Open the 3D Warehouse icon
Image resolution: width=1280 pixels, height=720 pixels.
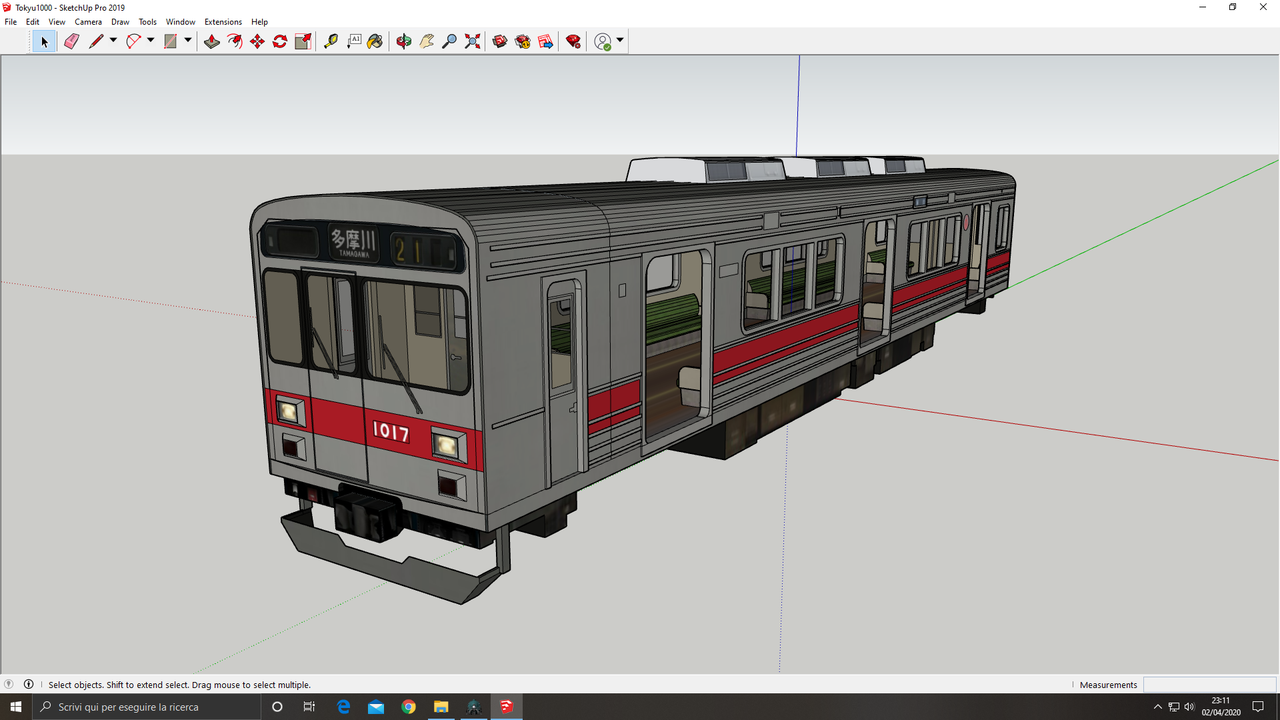(500, 41)
